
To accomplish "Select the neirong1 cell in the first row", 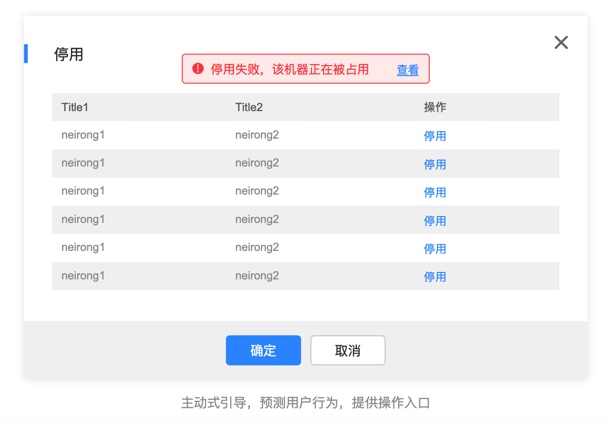I will click(83, 135).
